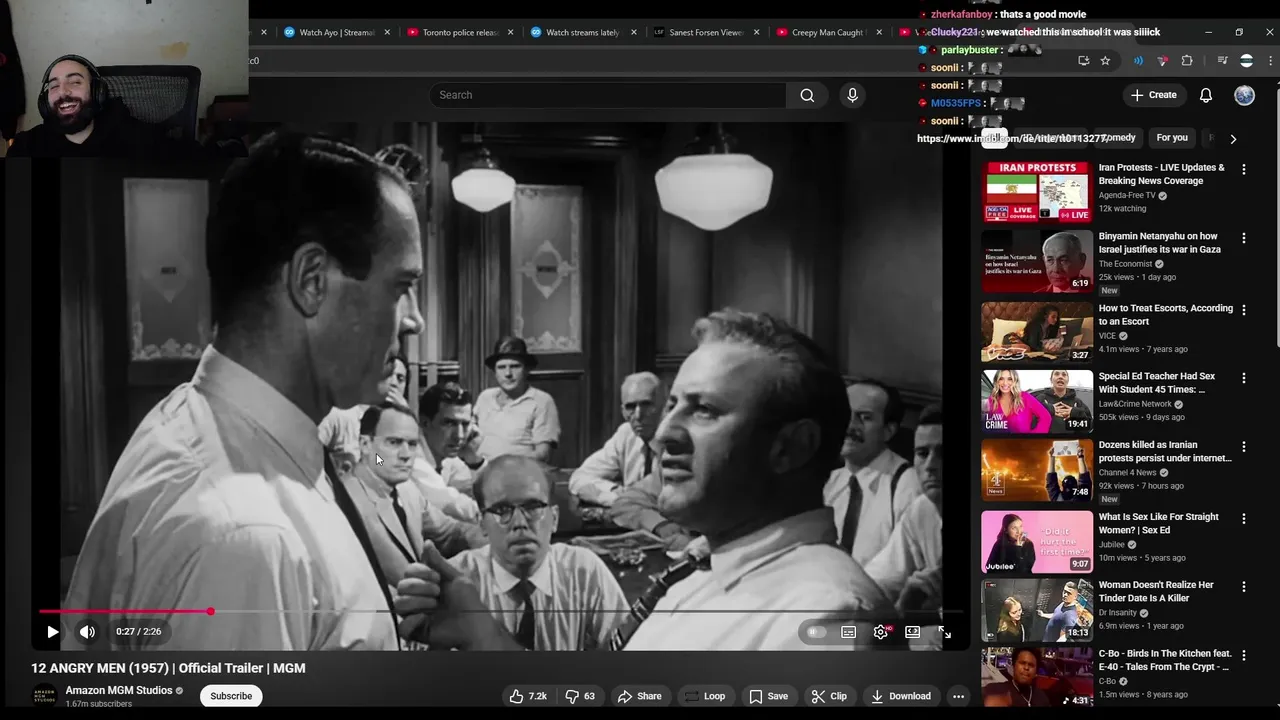Share the video
Image resolution: width=1280 pixels, height=720 pixels.
639,696
